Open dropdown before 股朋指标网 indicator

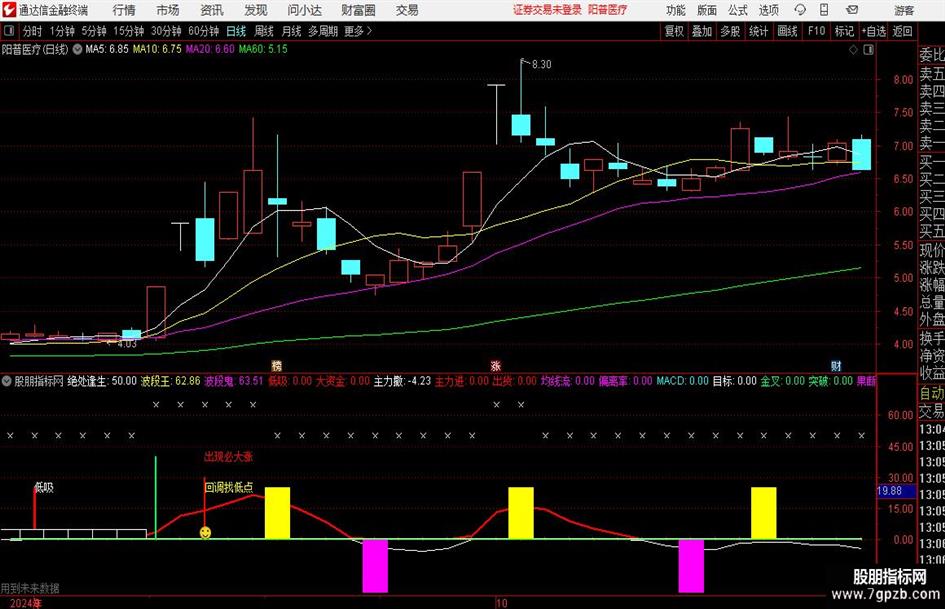tap(7, 381)
